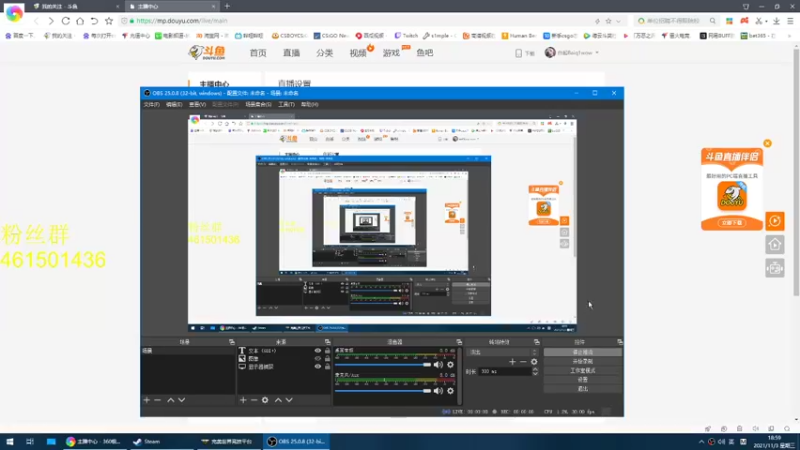
Task: Open Mic/Aux settings gear
Action: [x=451, y=391]
